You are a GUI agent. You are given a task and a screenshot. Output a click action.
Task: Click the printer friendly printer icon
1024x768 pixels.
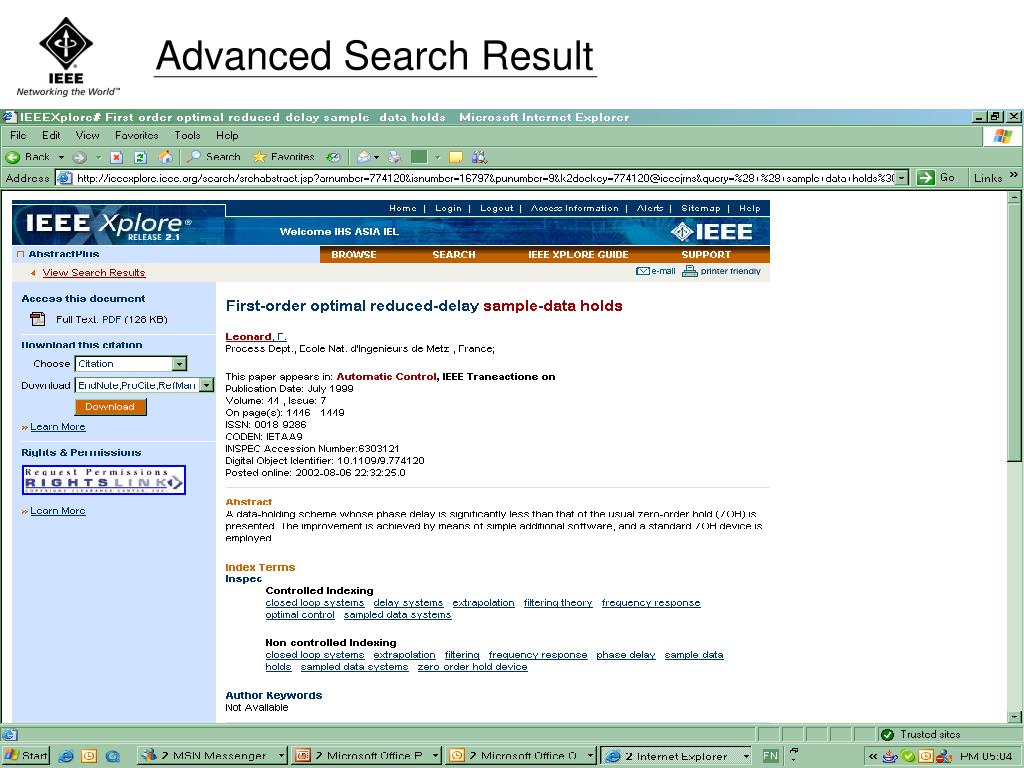[x=690, y=271]
